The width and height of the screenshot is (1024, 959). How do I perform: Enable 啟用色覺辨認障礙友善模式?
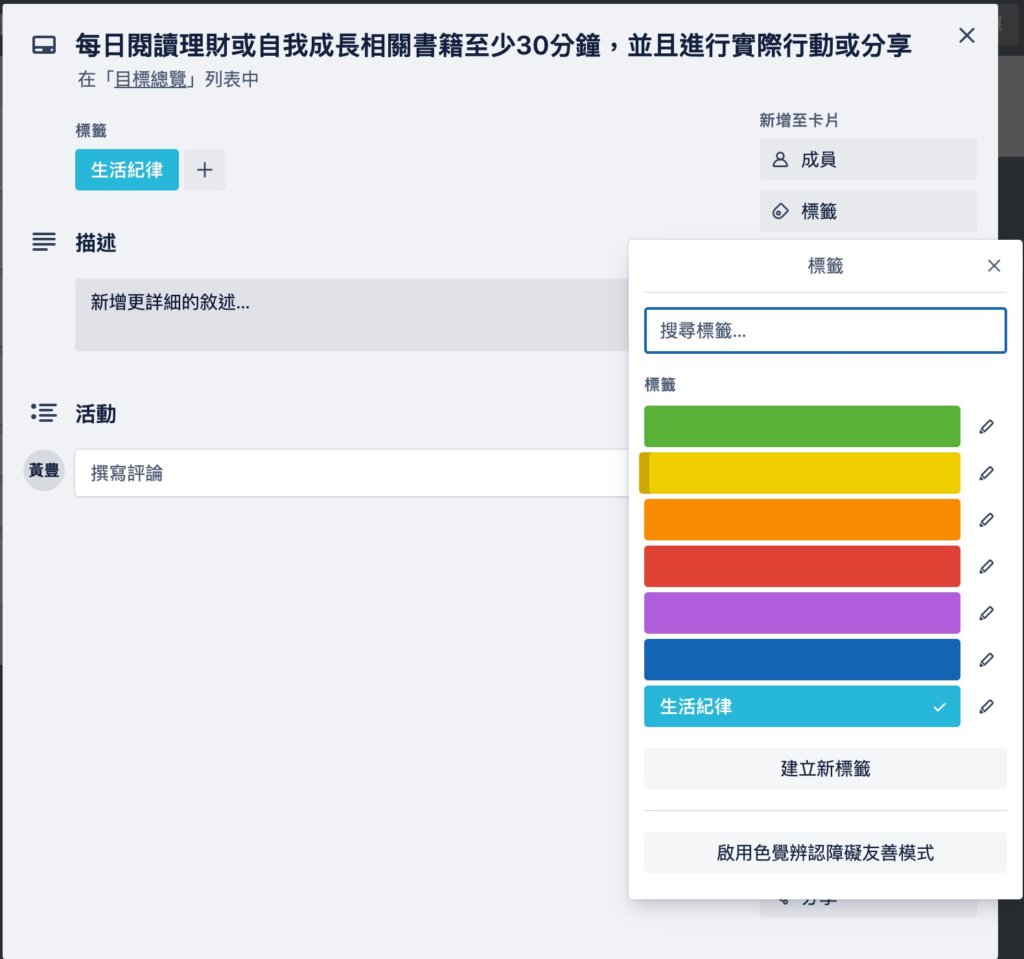pyautogui.click(x=825, y=853)
